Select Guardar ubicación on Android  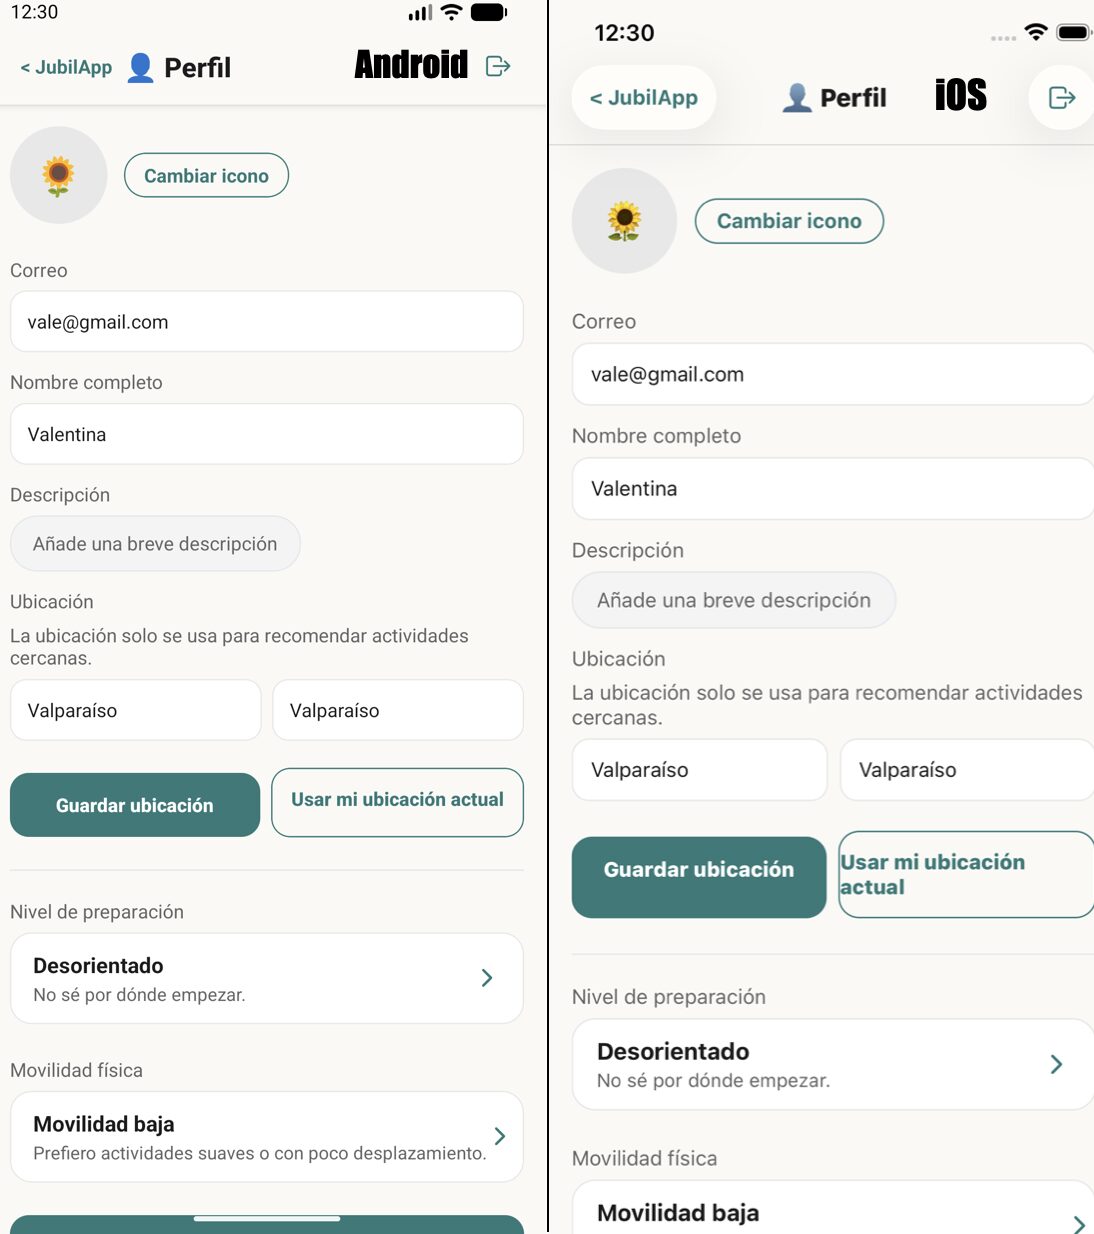click(134, 804)
